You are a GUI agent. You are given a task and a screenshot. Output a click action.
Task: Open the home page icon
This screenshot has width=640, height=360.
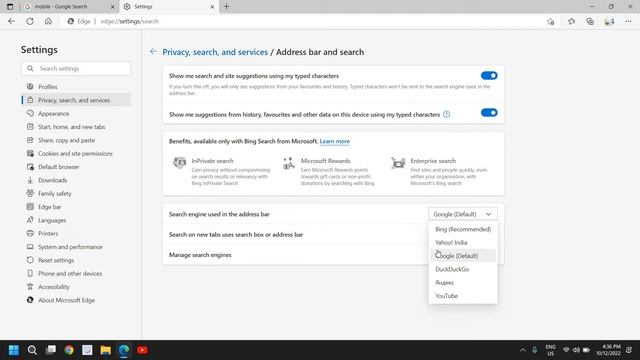point(48,21)
